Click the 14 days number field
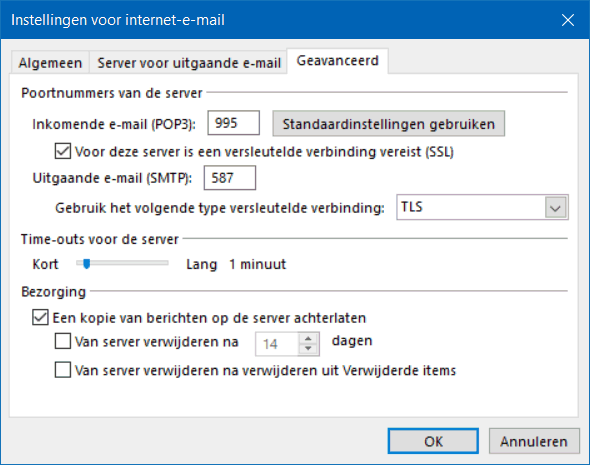The width and height of the screenshot is (590, 465). click(x=277, y=344)
